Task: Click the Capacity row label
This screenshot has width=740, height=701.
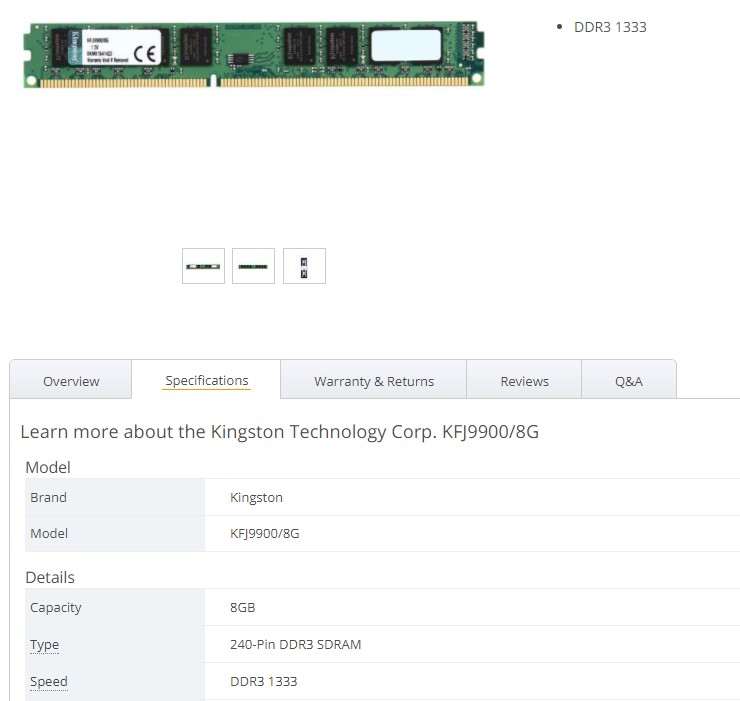Action: 56,608
